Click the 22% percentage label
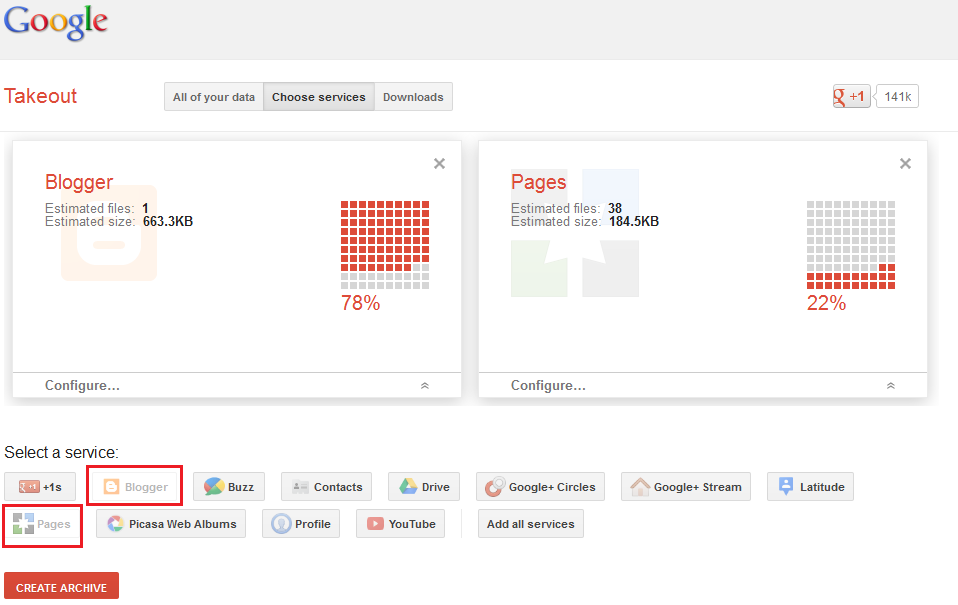 827,302
